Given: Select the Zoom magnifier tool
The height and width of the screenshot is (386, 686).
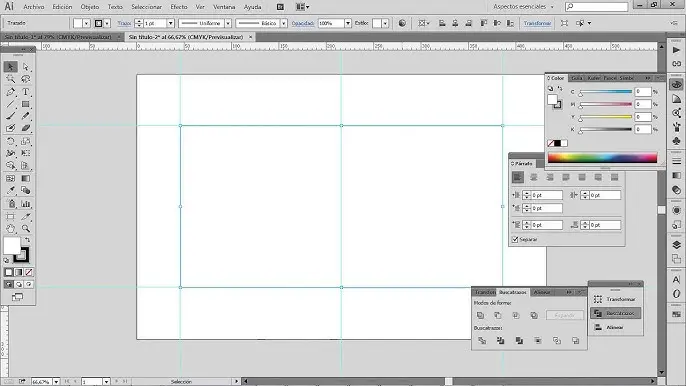Looking at the screenshot, I should (x=26, y=228).
